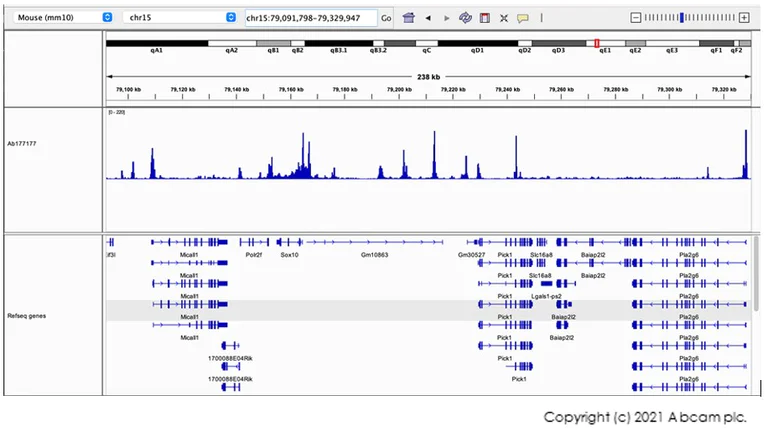The width and height of the screenshot is (768, 438).
Task: Go back with the left arrow icon
Action: pyautogui.click(x=428, y=18)
